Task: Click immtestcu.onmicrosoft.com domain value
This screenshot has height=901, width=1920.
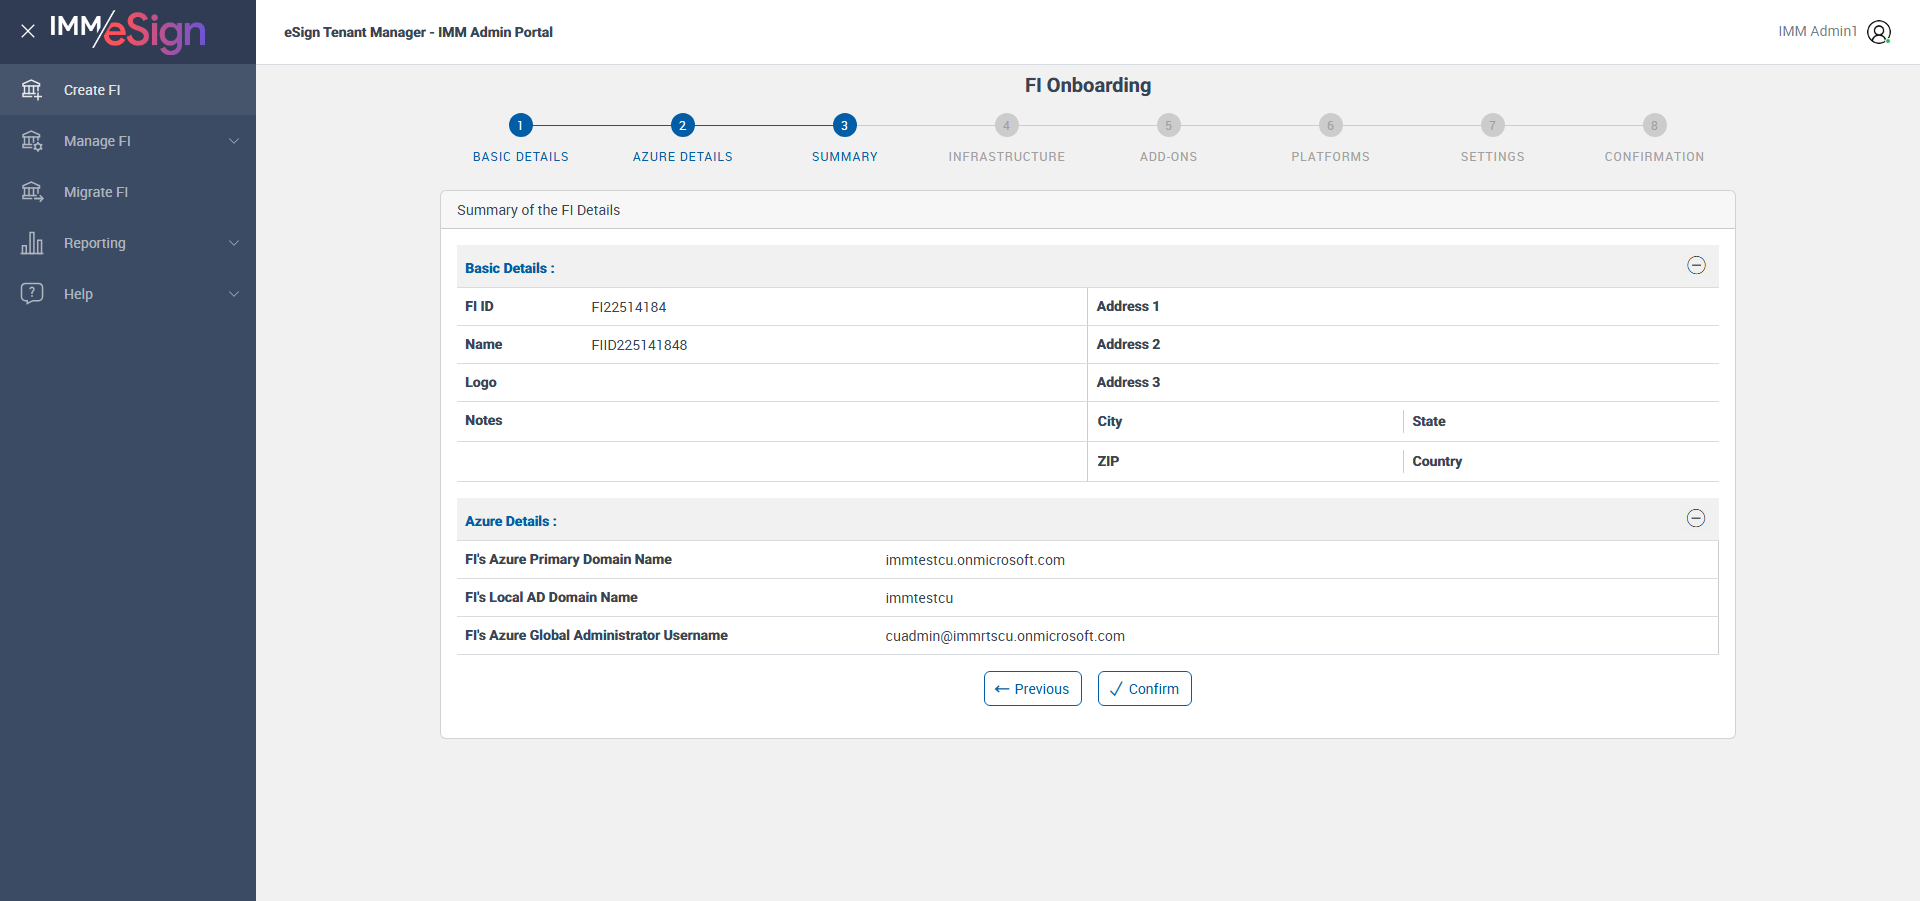Action: pyautogui.click(x=975, y=560)
